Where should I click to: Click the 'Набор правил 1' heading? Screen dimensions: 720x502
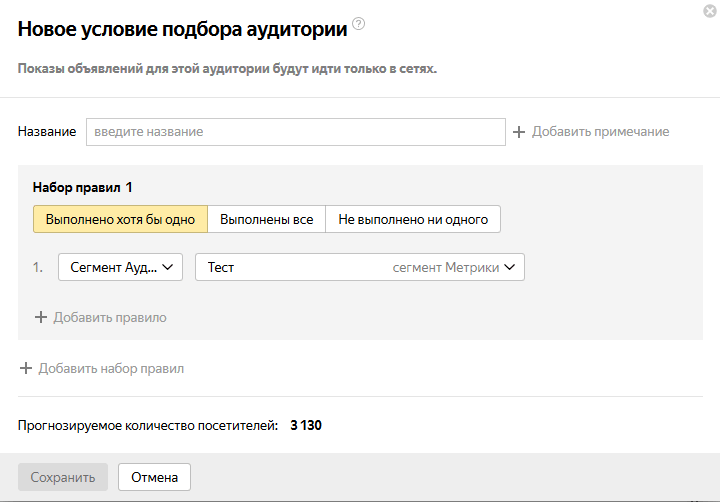tap(83, 187)
